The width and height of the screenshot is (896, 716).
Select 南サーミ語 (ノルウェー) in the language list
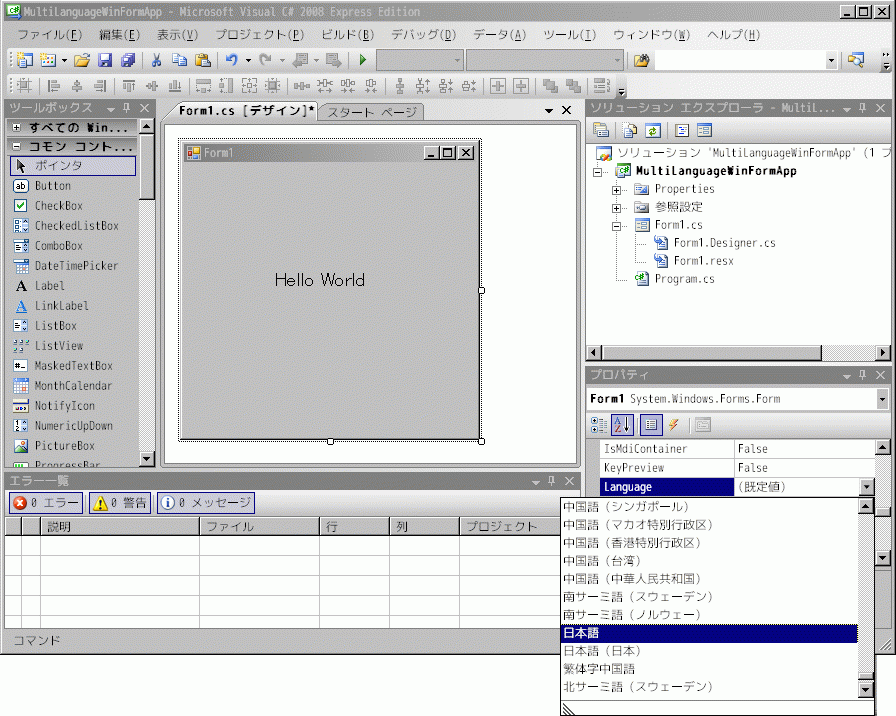click(709, 615)
